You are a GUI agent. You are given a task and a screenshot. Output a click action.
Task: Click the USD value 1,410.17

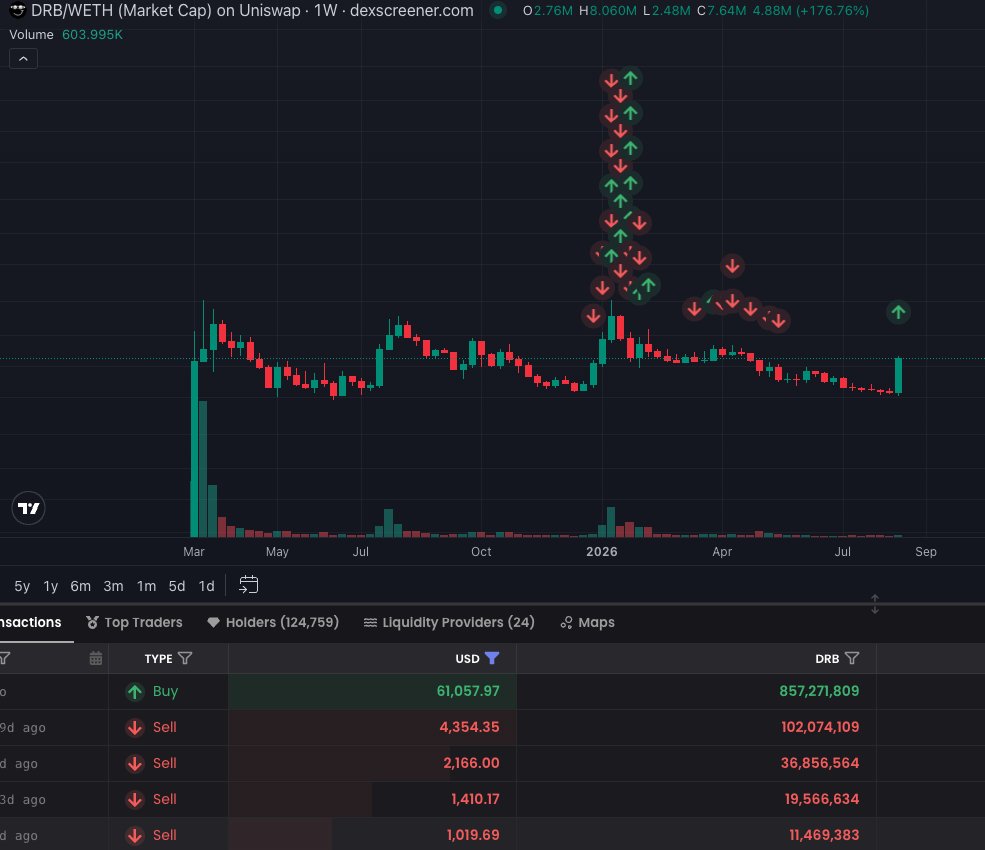point(475,799)
